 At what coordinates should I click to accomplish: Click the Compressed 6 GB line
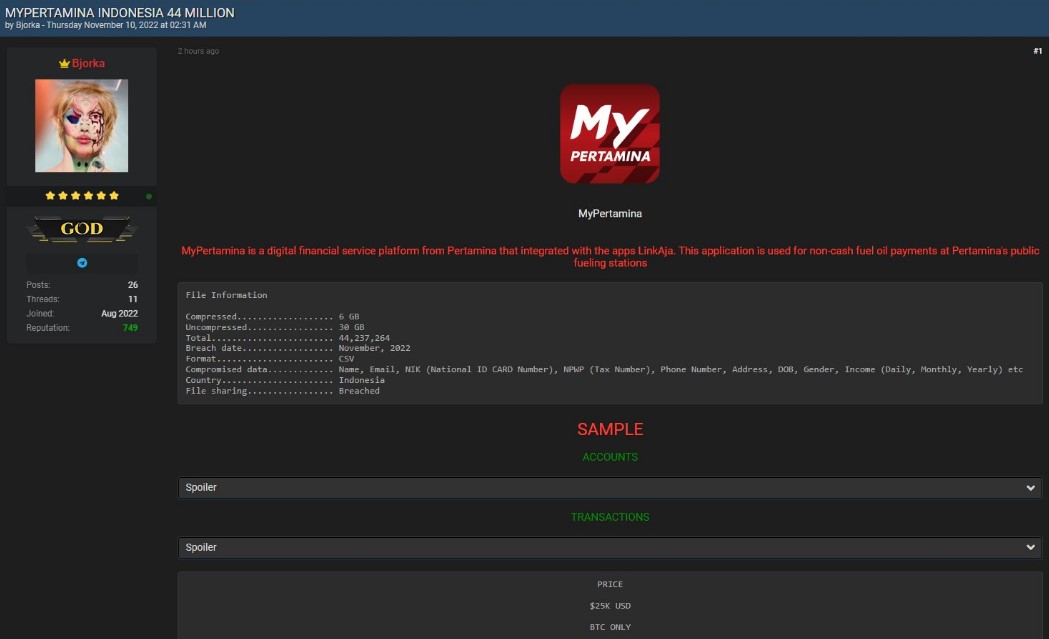tap(272, 316)
